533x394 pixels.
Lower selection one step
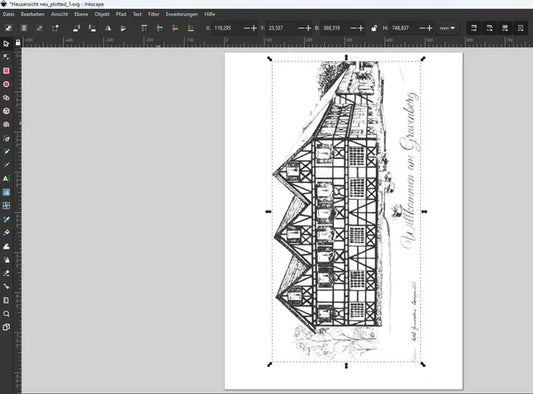click(x=175, y=28)
